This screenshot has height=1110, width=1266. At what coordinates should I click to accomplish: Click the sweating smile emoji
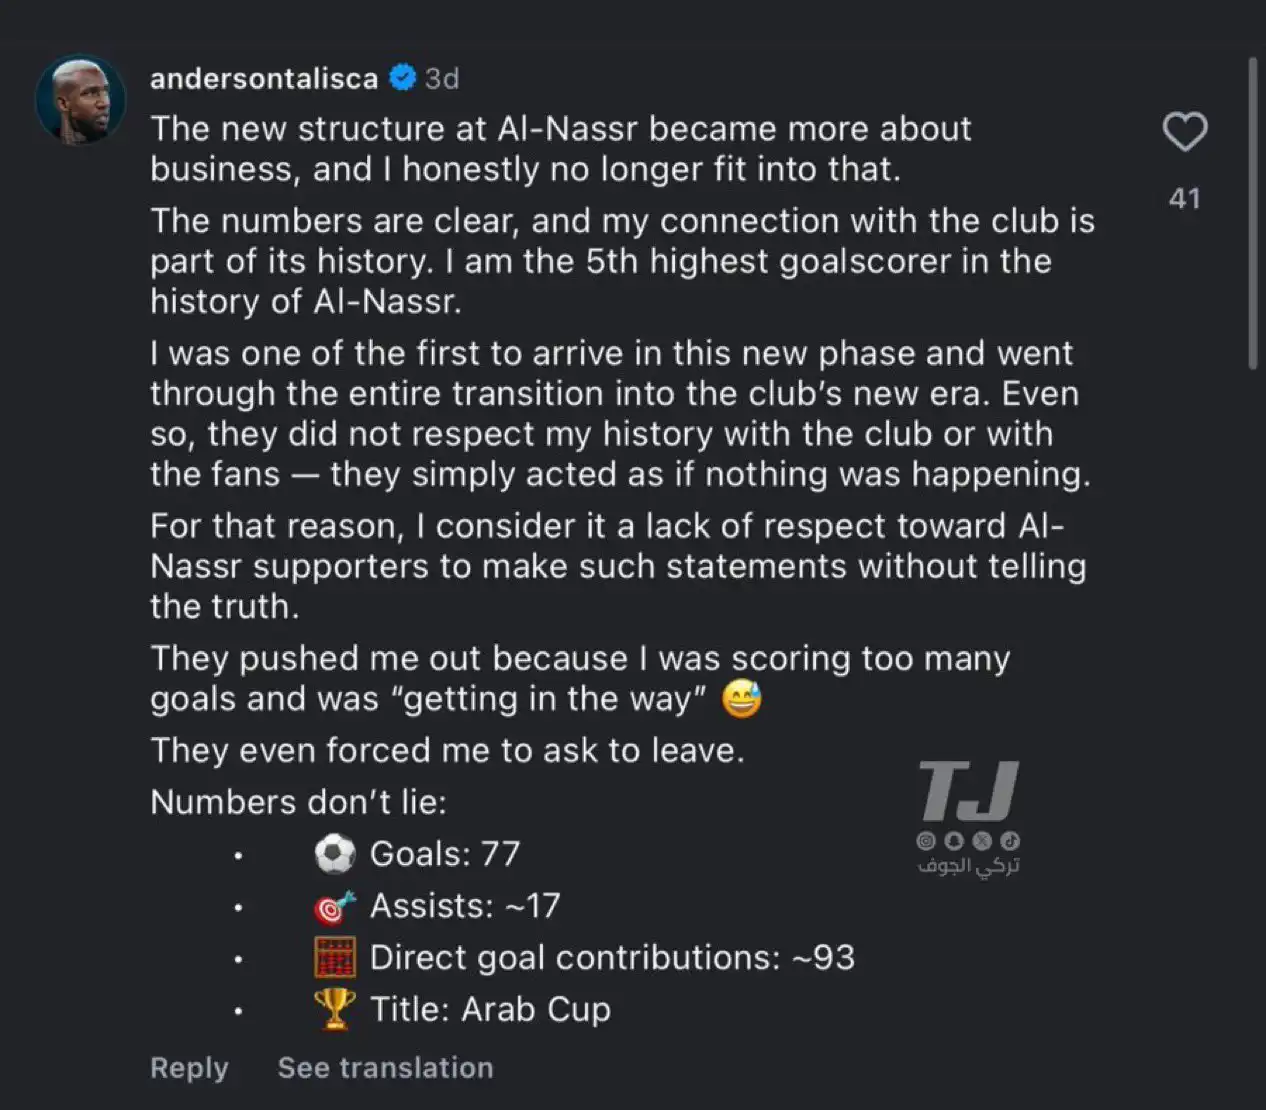click(740, 699)
